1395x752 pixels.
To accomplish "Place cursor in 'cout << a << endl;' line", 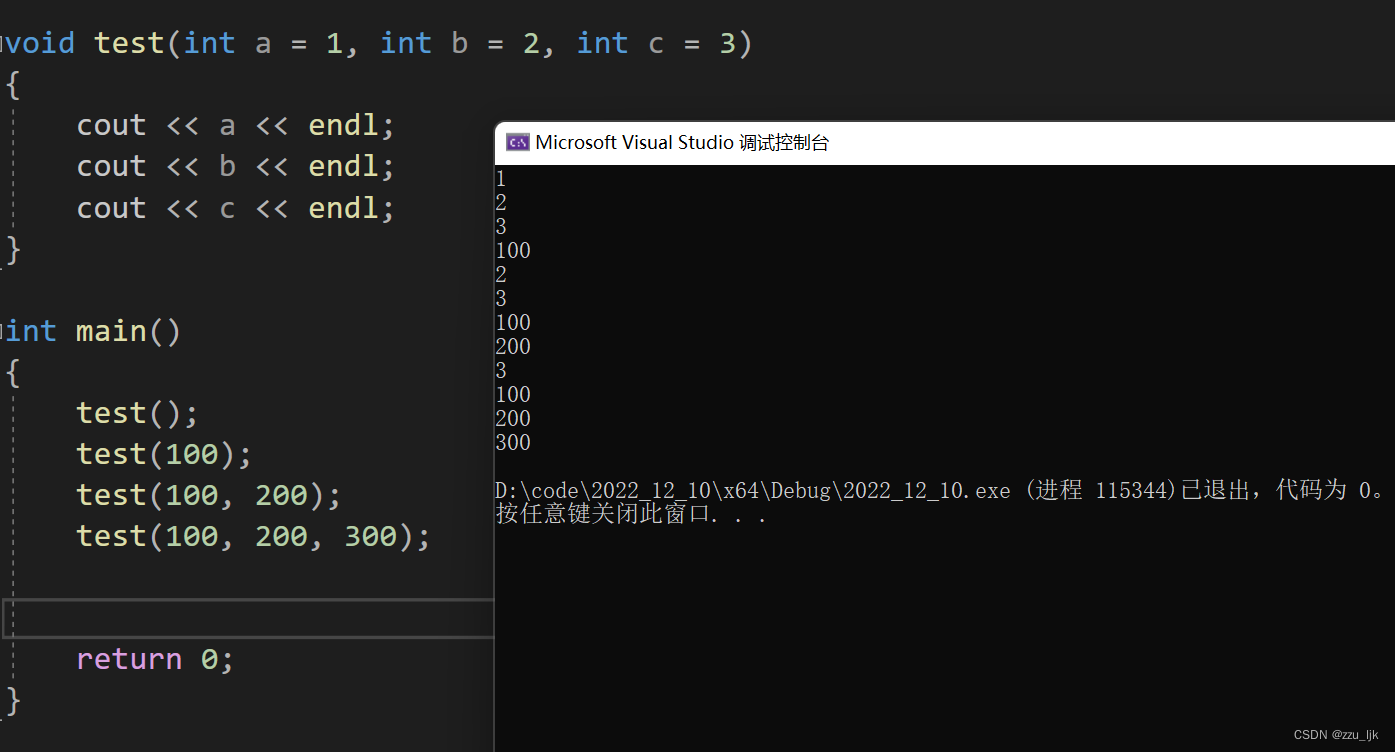I will (x=236, y=125).
